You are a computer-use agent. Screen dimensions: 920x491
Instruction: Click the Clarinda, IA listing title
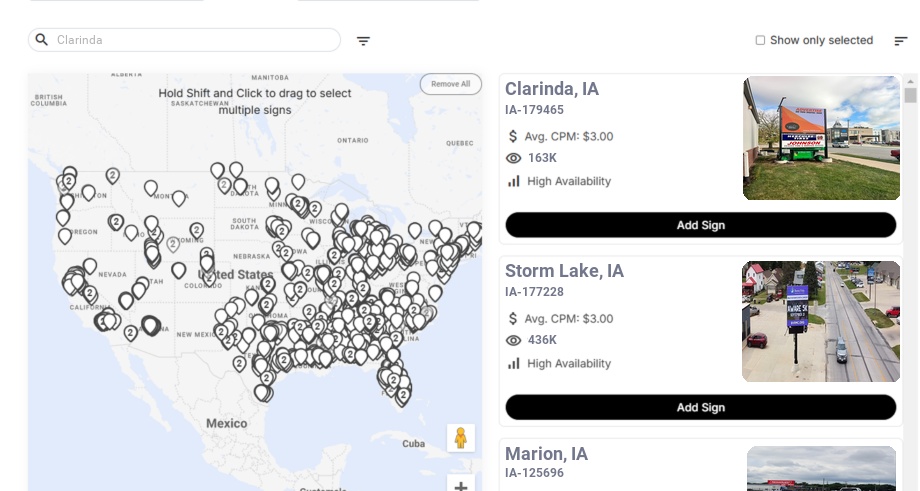[x=552, y=89]
